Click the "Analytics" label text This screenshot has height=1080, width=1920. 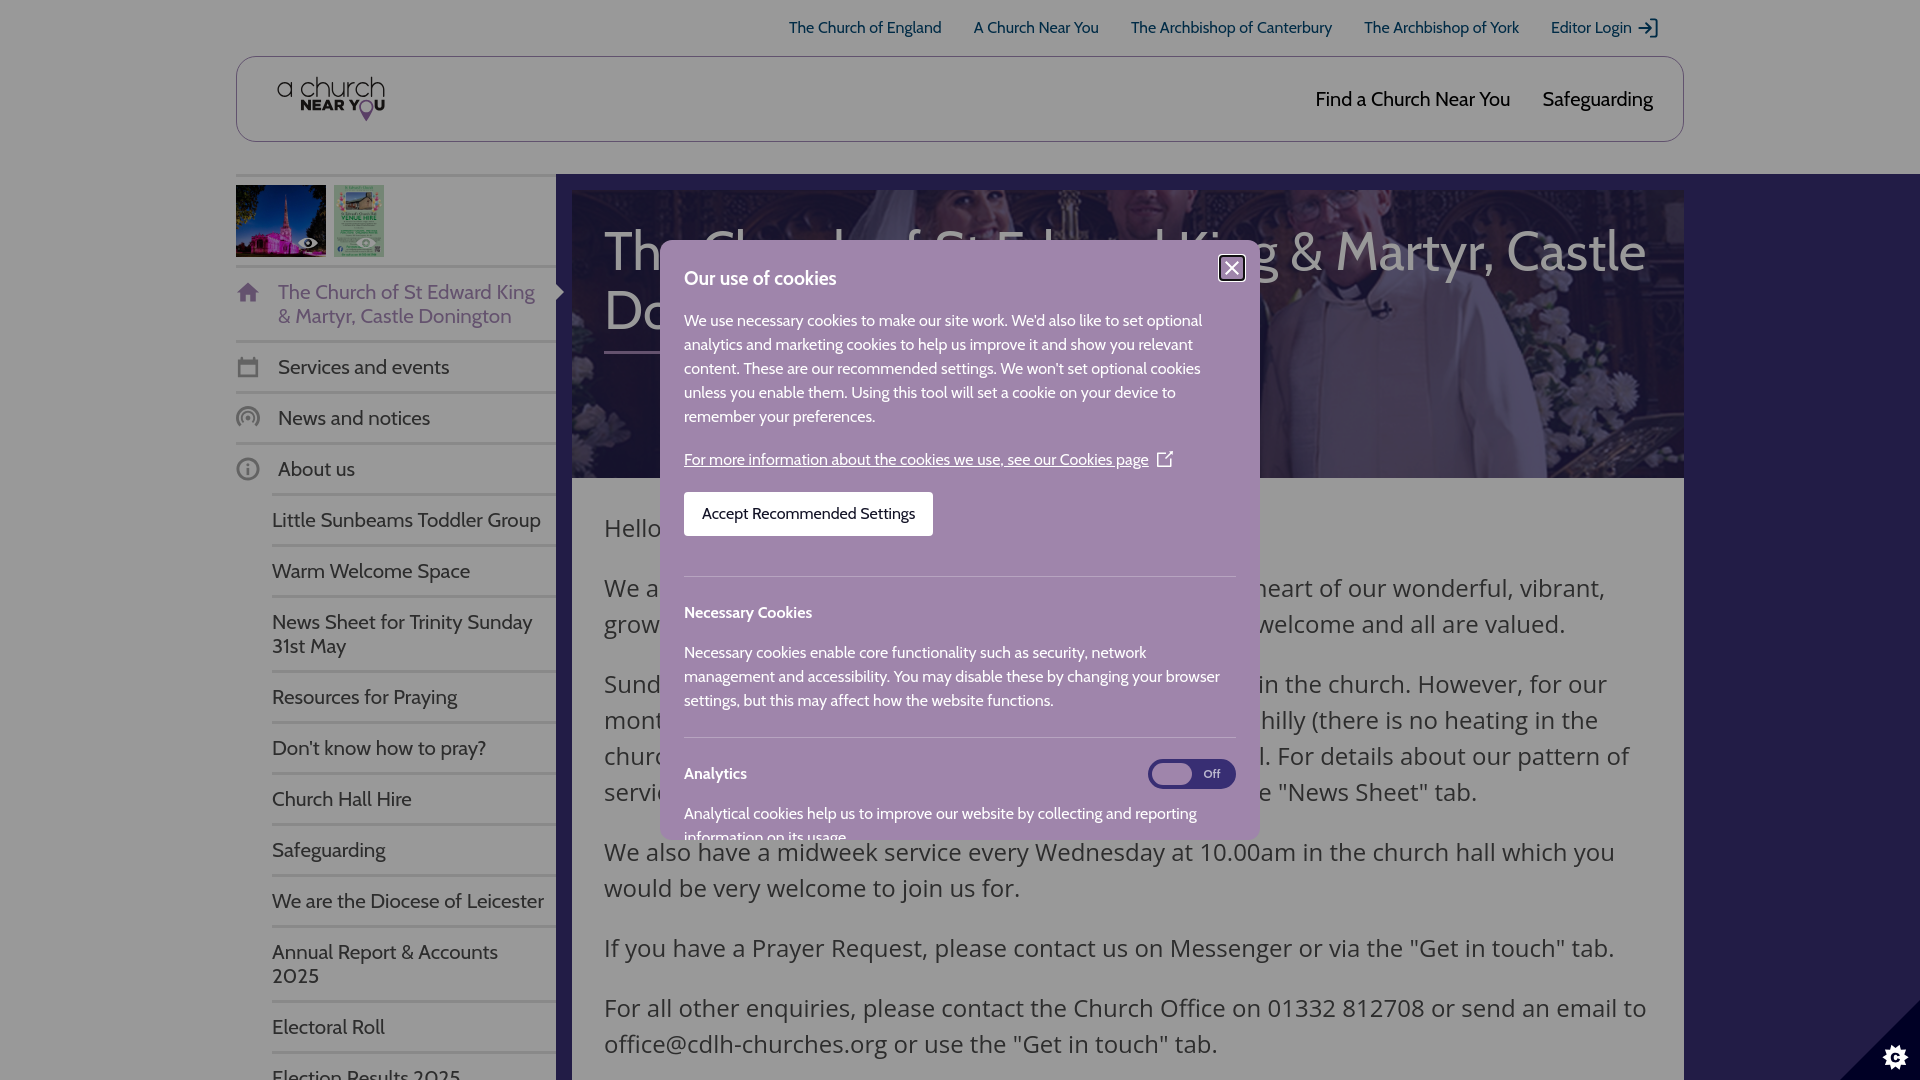(715, 774)
